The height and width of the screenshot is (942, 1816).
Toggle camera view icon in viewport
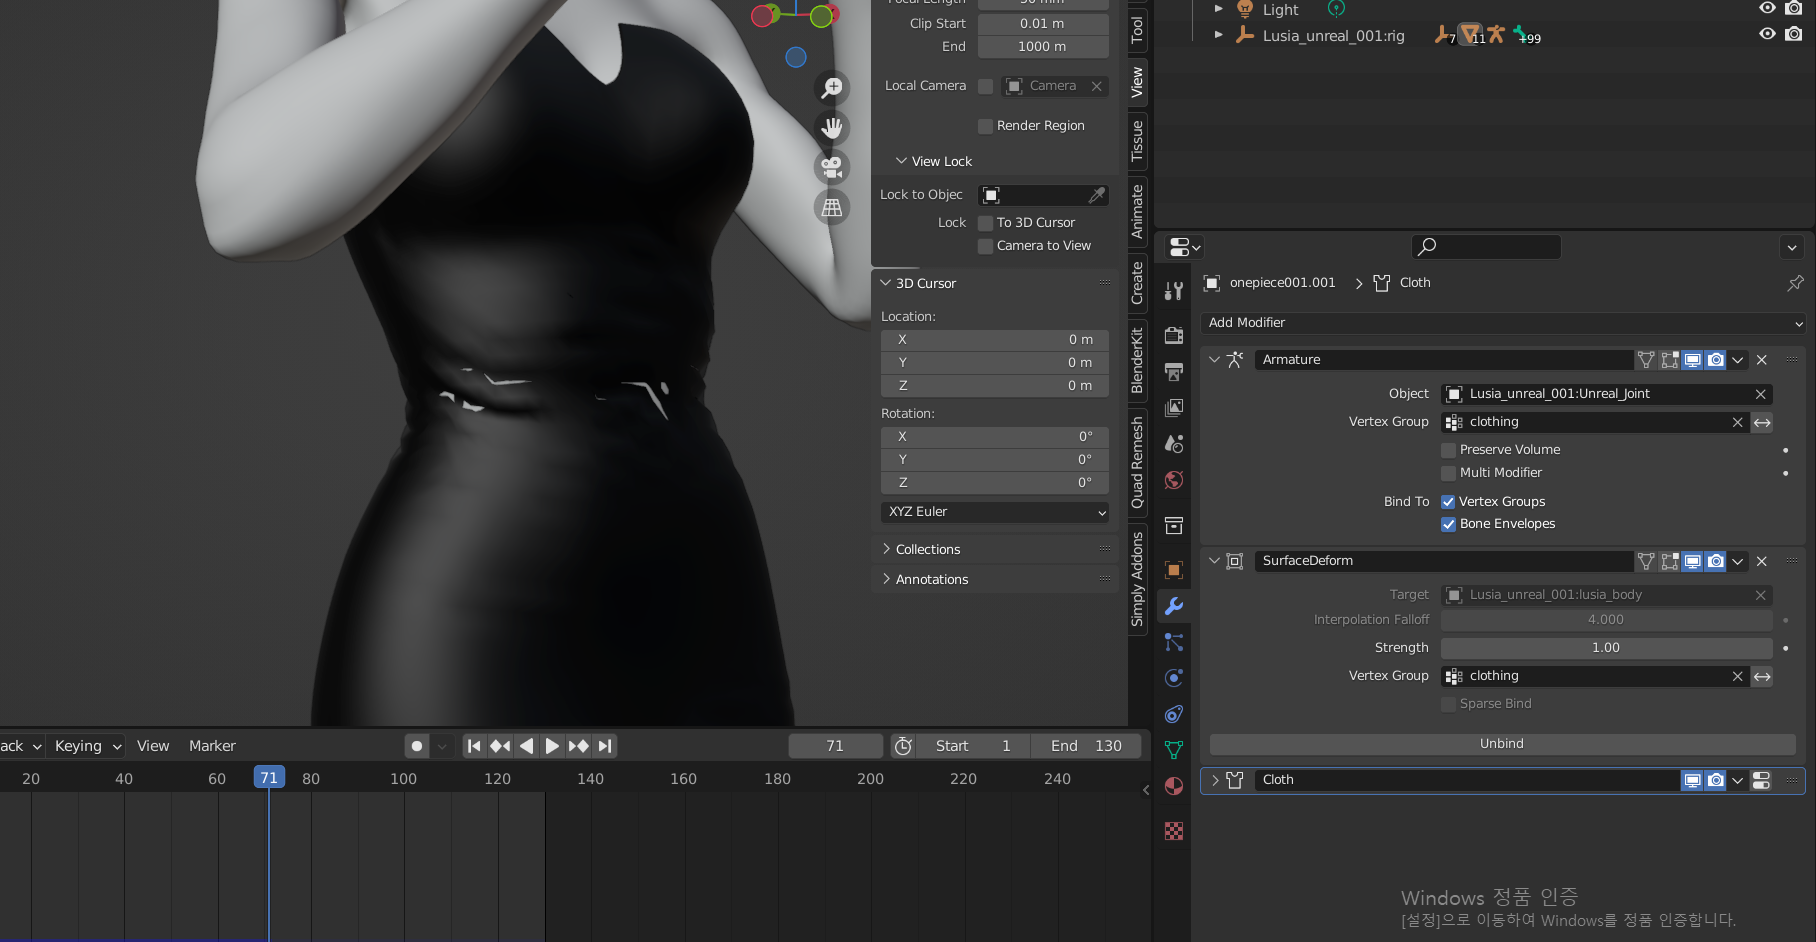point(831,167)
